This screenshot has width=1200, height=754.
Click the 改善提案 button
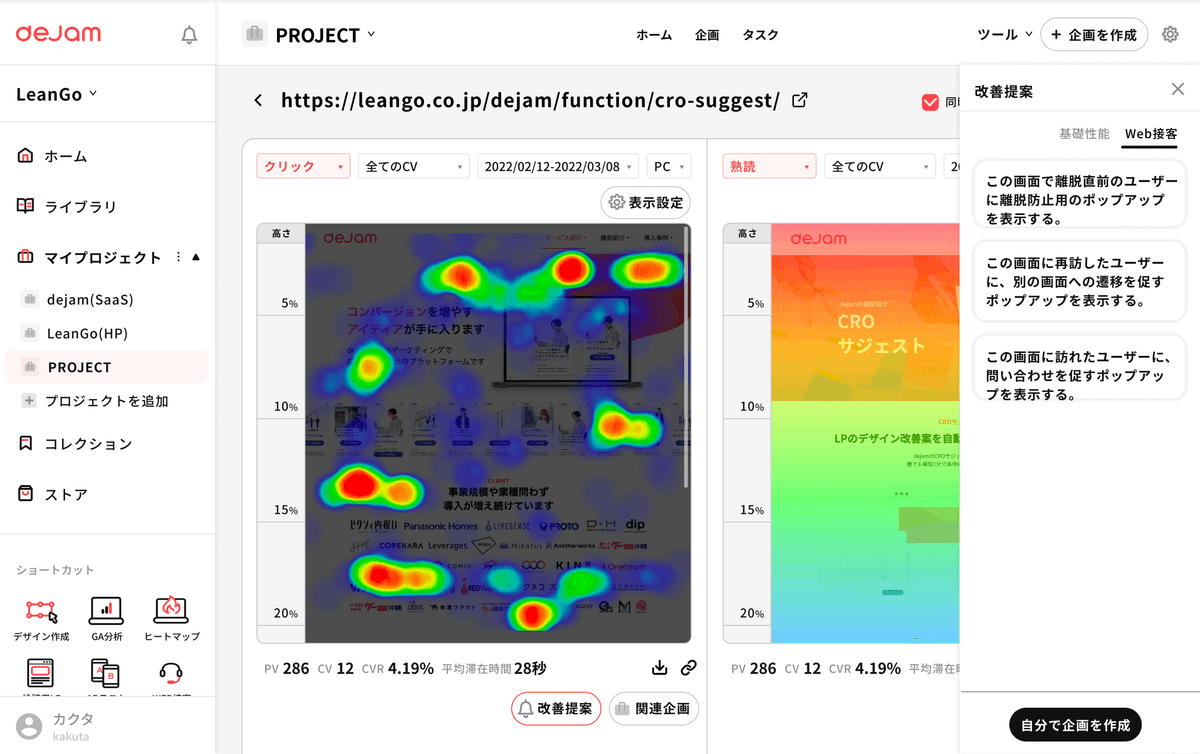coord(556,708)
